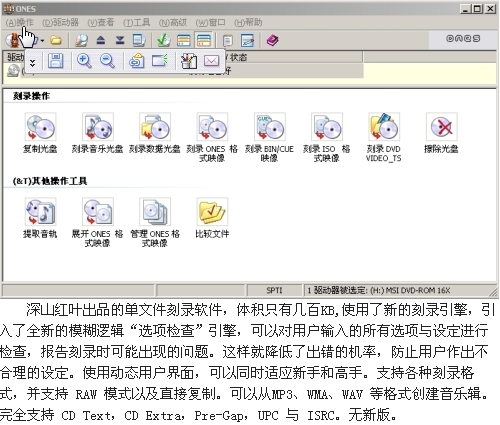Image resolution: width=500 pixels, height=425 pixels.
Task: Launch the 提取音轨 extract audio tracks tool
Action: click(x=40, y=218)
